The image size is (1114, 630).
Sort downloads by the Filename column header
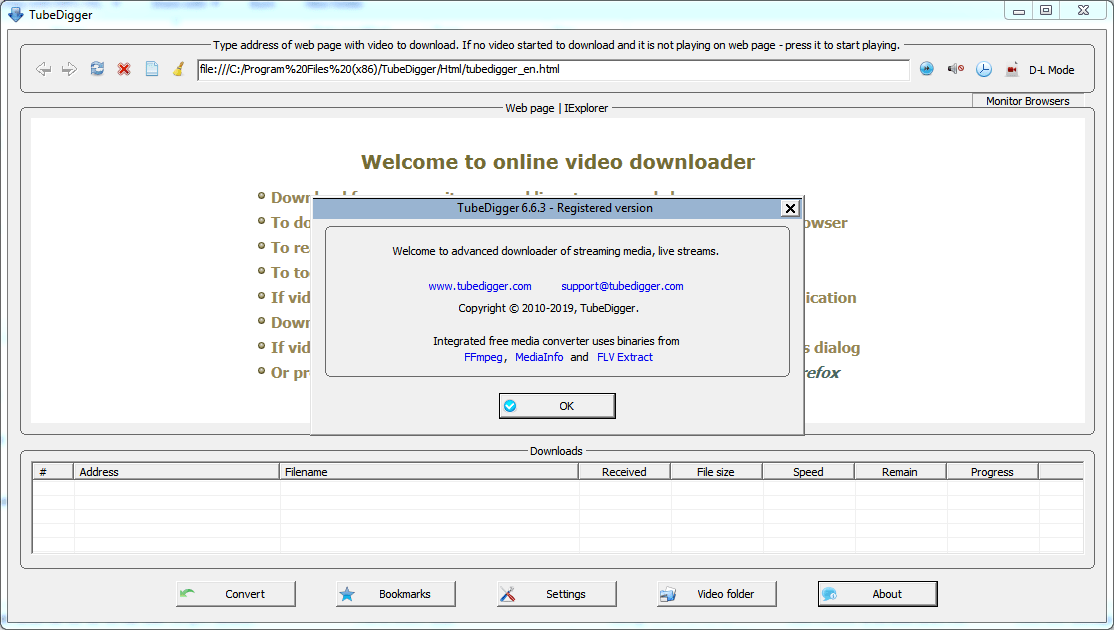coord(429,472)
